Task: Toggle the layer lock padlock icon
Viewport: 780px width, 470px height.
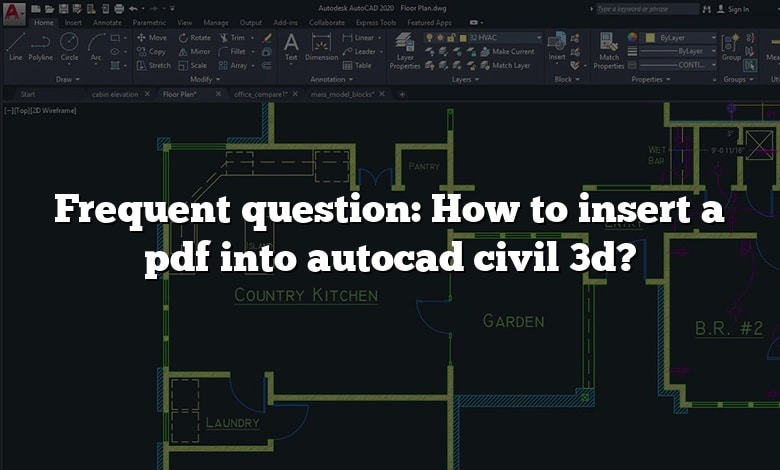Action: 452,37
